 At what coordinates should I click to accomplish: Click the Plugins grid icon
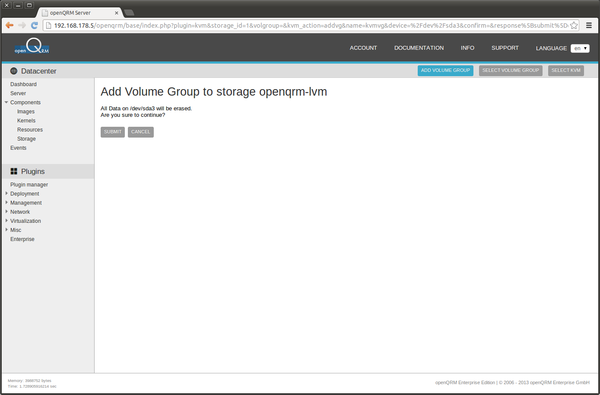tap(14, 171)
